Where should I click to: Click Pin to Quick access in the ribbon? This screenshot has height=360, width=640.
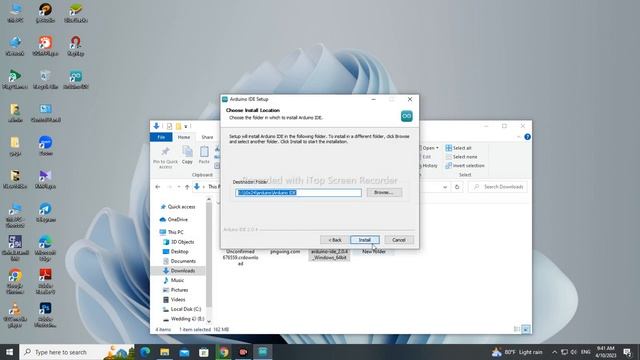pos(165,157)
